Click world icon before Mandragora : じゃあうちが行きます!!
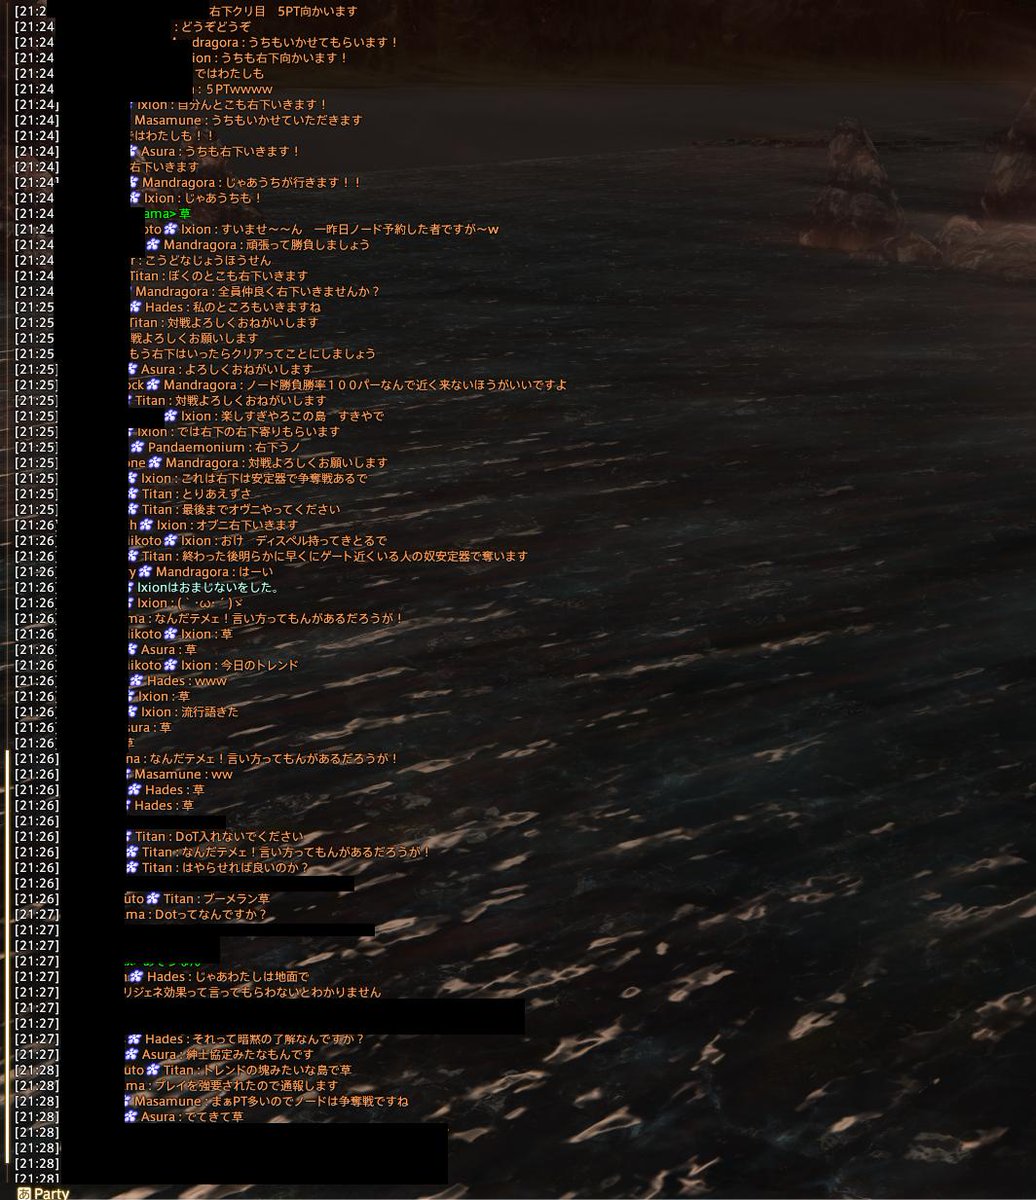 [134, 182]
